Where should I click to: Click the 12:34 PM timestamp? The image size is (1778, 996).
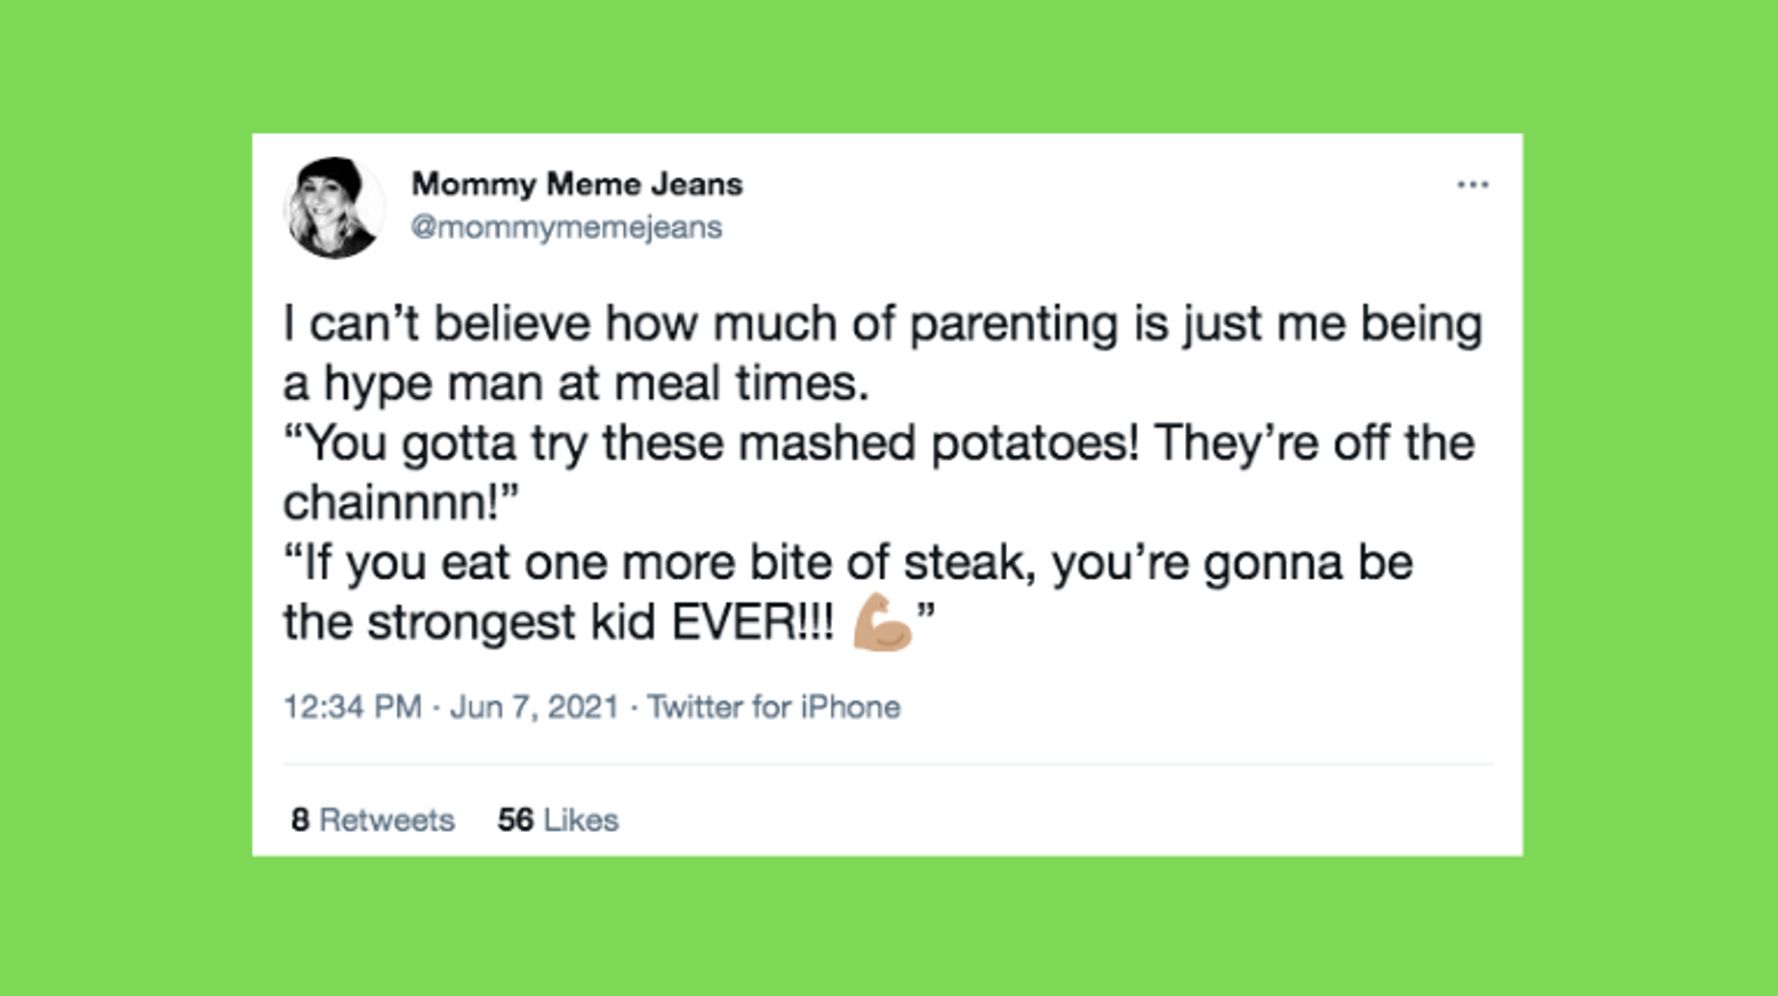coord(352,707)
